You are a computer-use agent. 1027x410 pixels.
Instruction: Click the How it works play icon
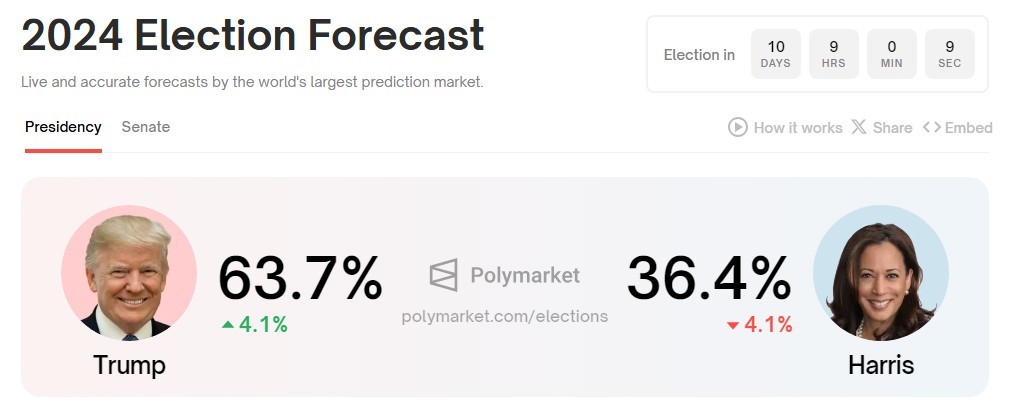(738, 127)
